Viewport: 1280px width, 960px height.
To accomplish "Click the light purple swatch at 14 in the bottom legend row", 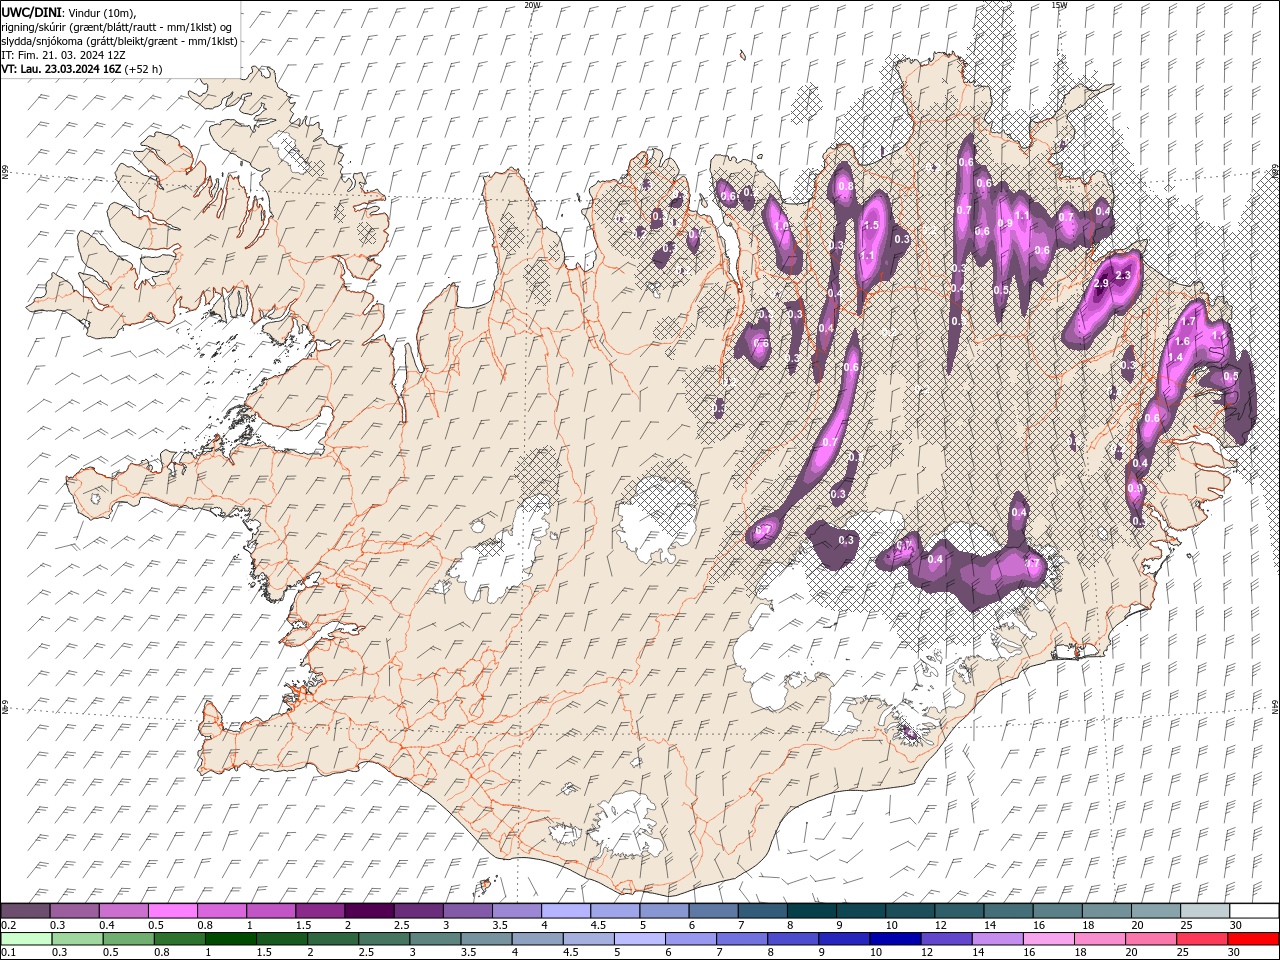I will (x=996, y=939).
